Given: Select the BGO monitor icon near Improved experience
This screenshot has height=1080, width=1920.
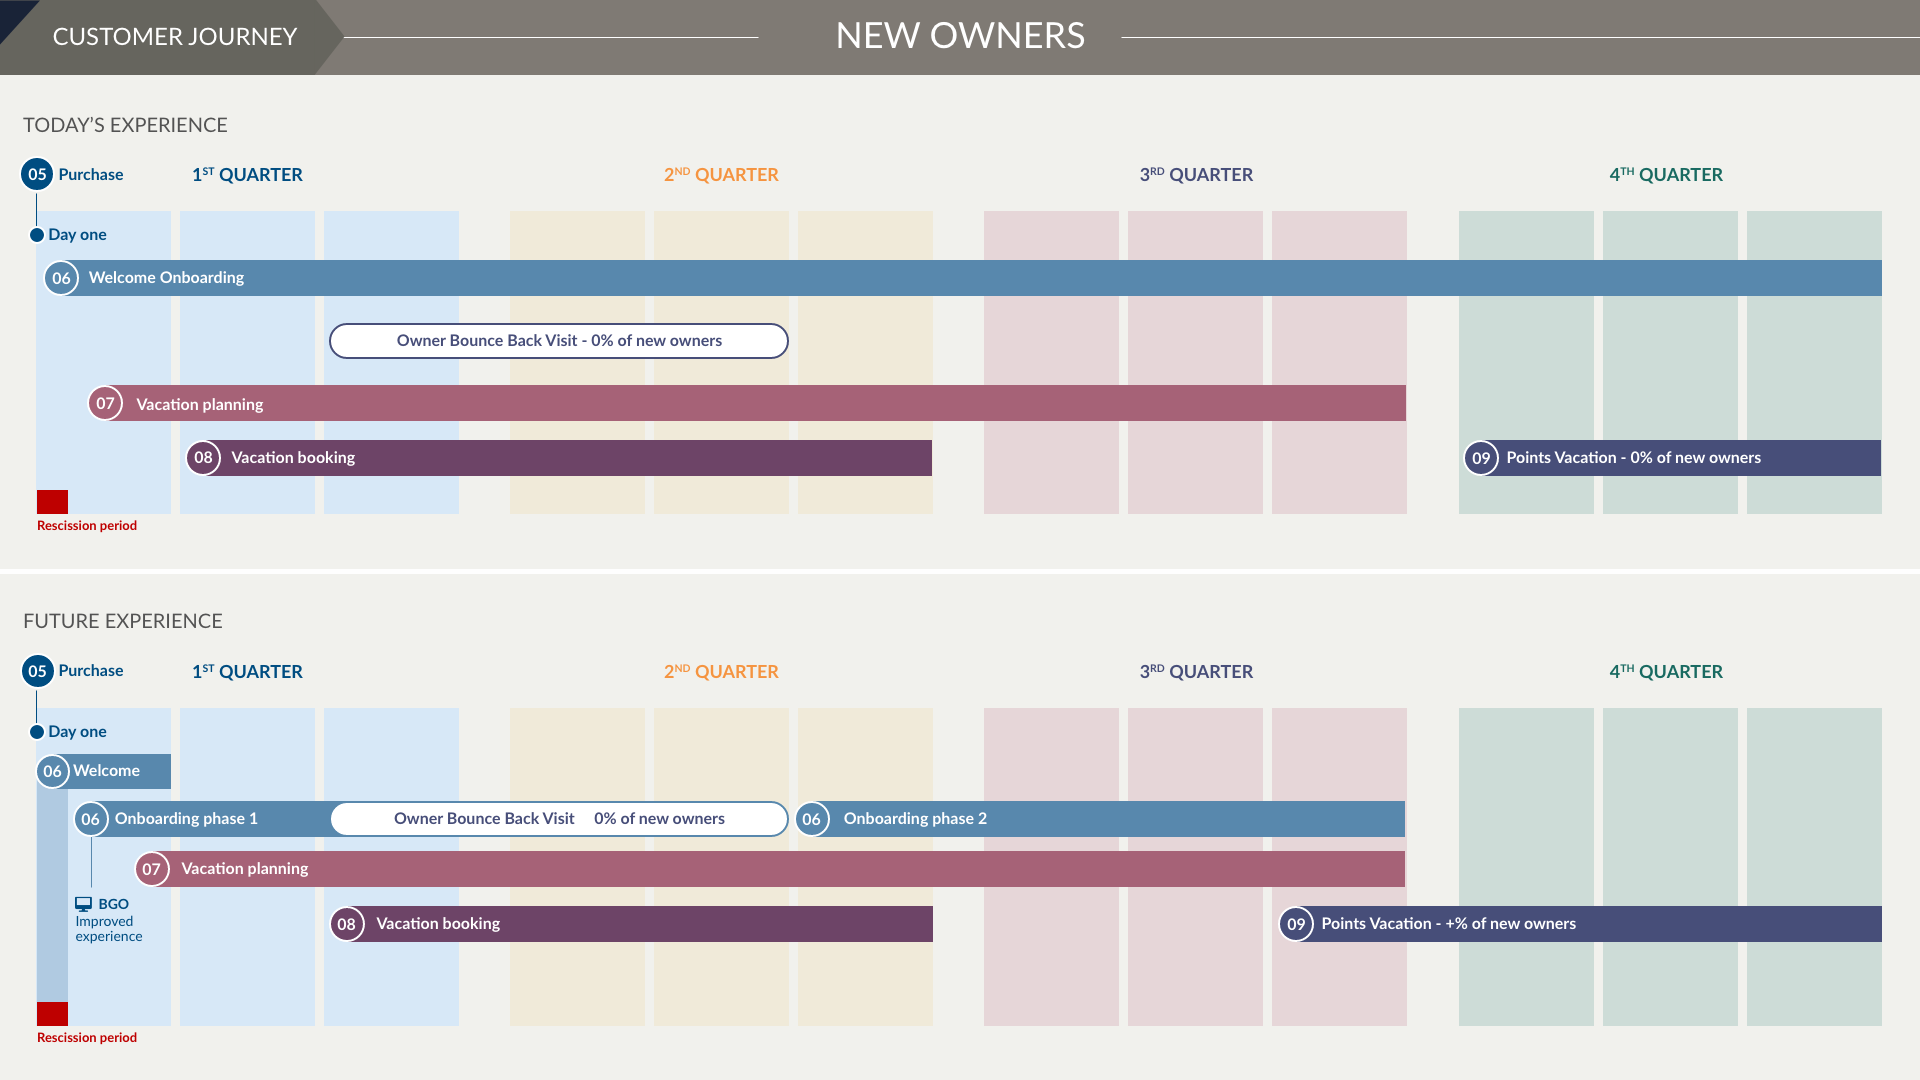Looking at the screenshot, I should point(84,903).
